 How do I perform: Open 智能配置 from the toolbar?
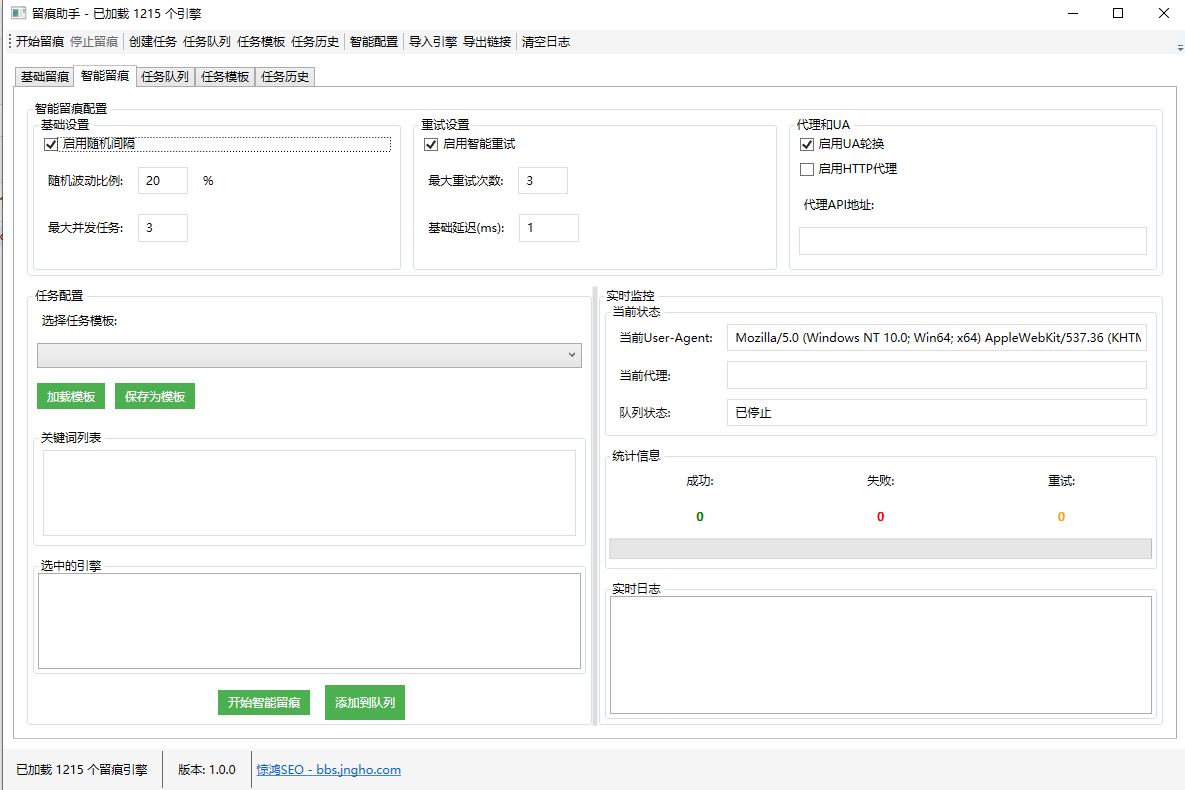(373, 42)
